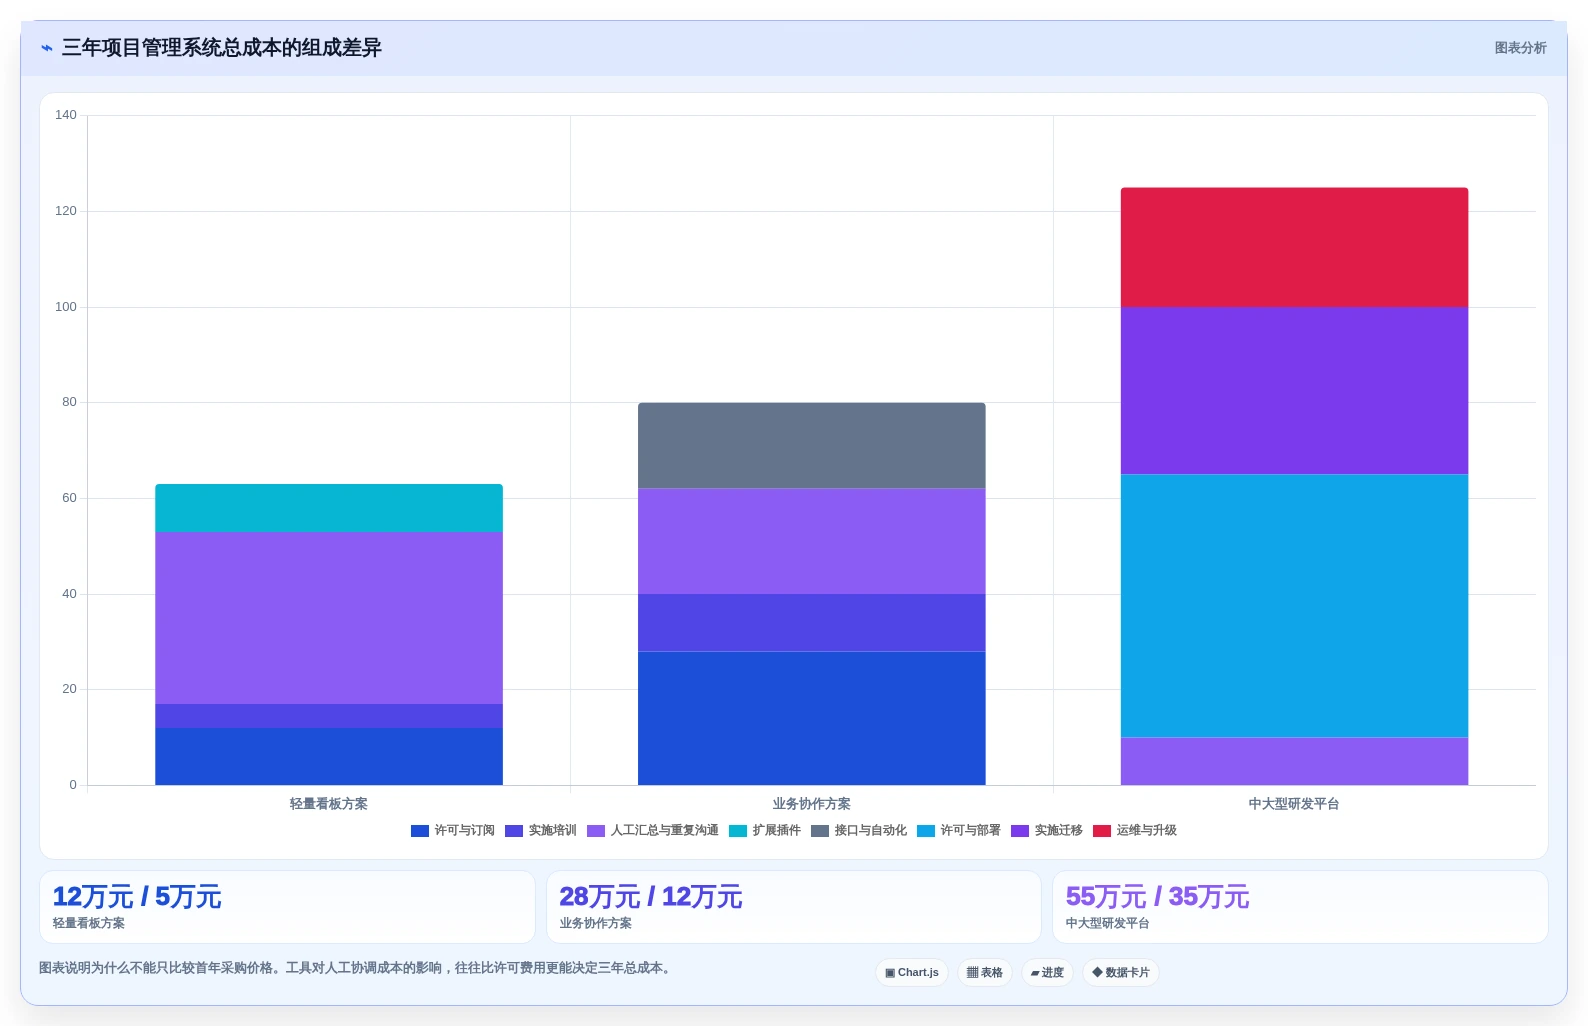
Task: Click the y-axis value 100
Action: pyautogui.click(x=66, y=307)
